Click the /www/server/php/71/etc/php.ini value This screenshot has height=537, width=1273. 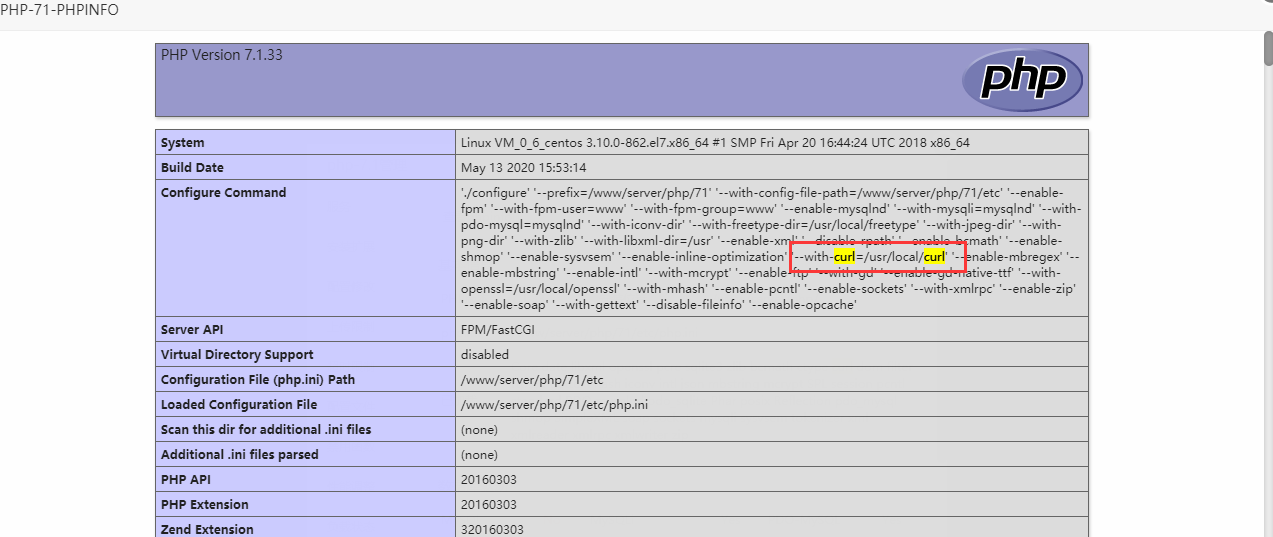(555, 405)
